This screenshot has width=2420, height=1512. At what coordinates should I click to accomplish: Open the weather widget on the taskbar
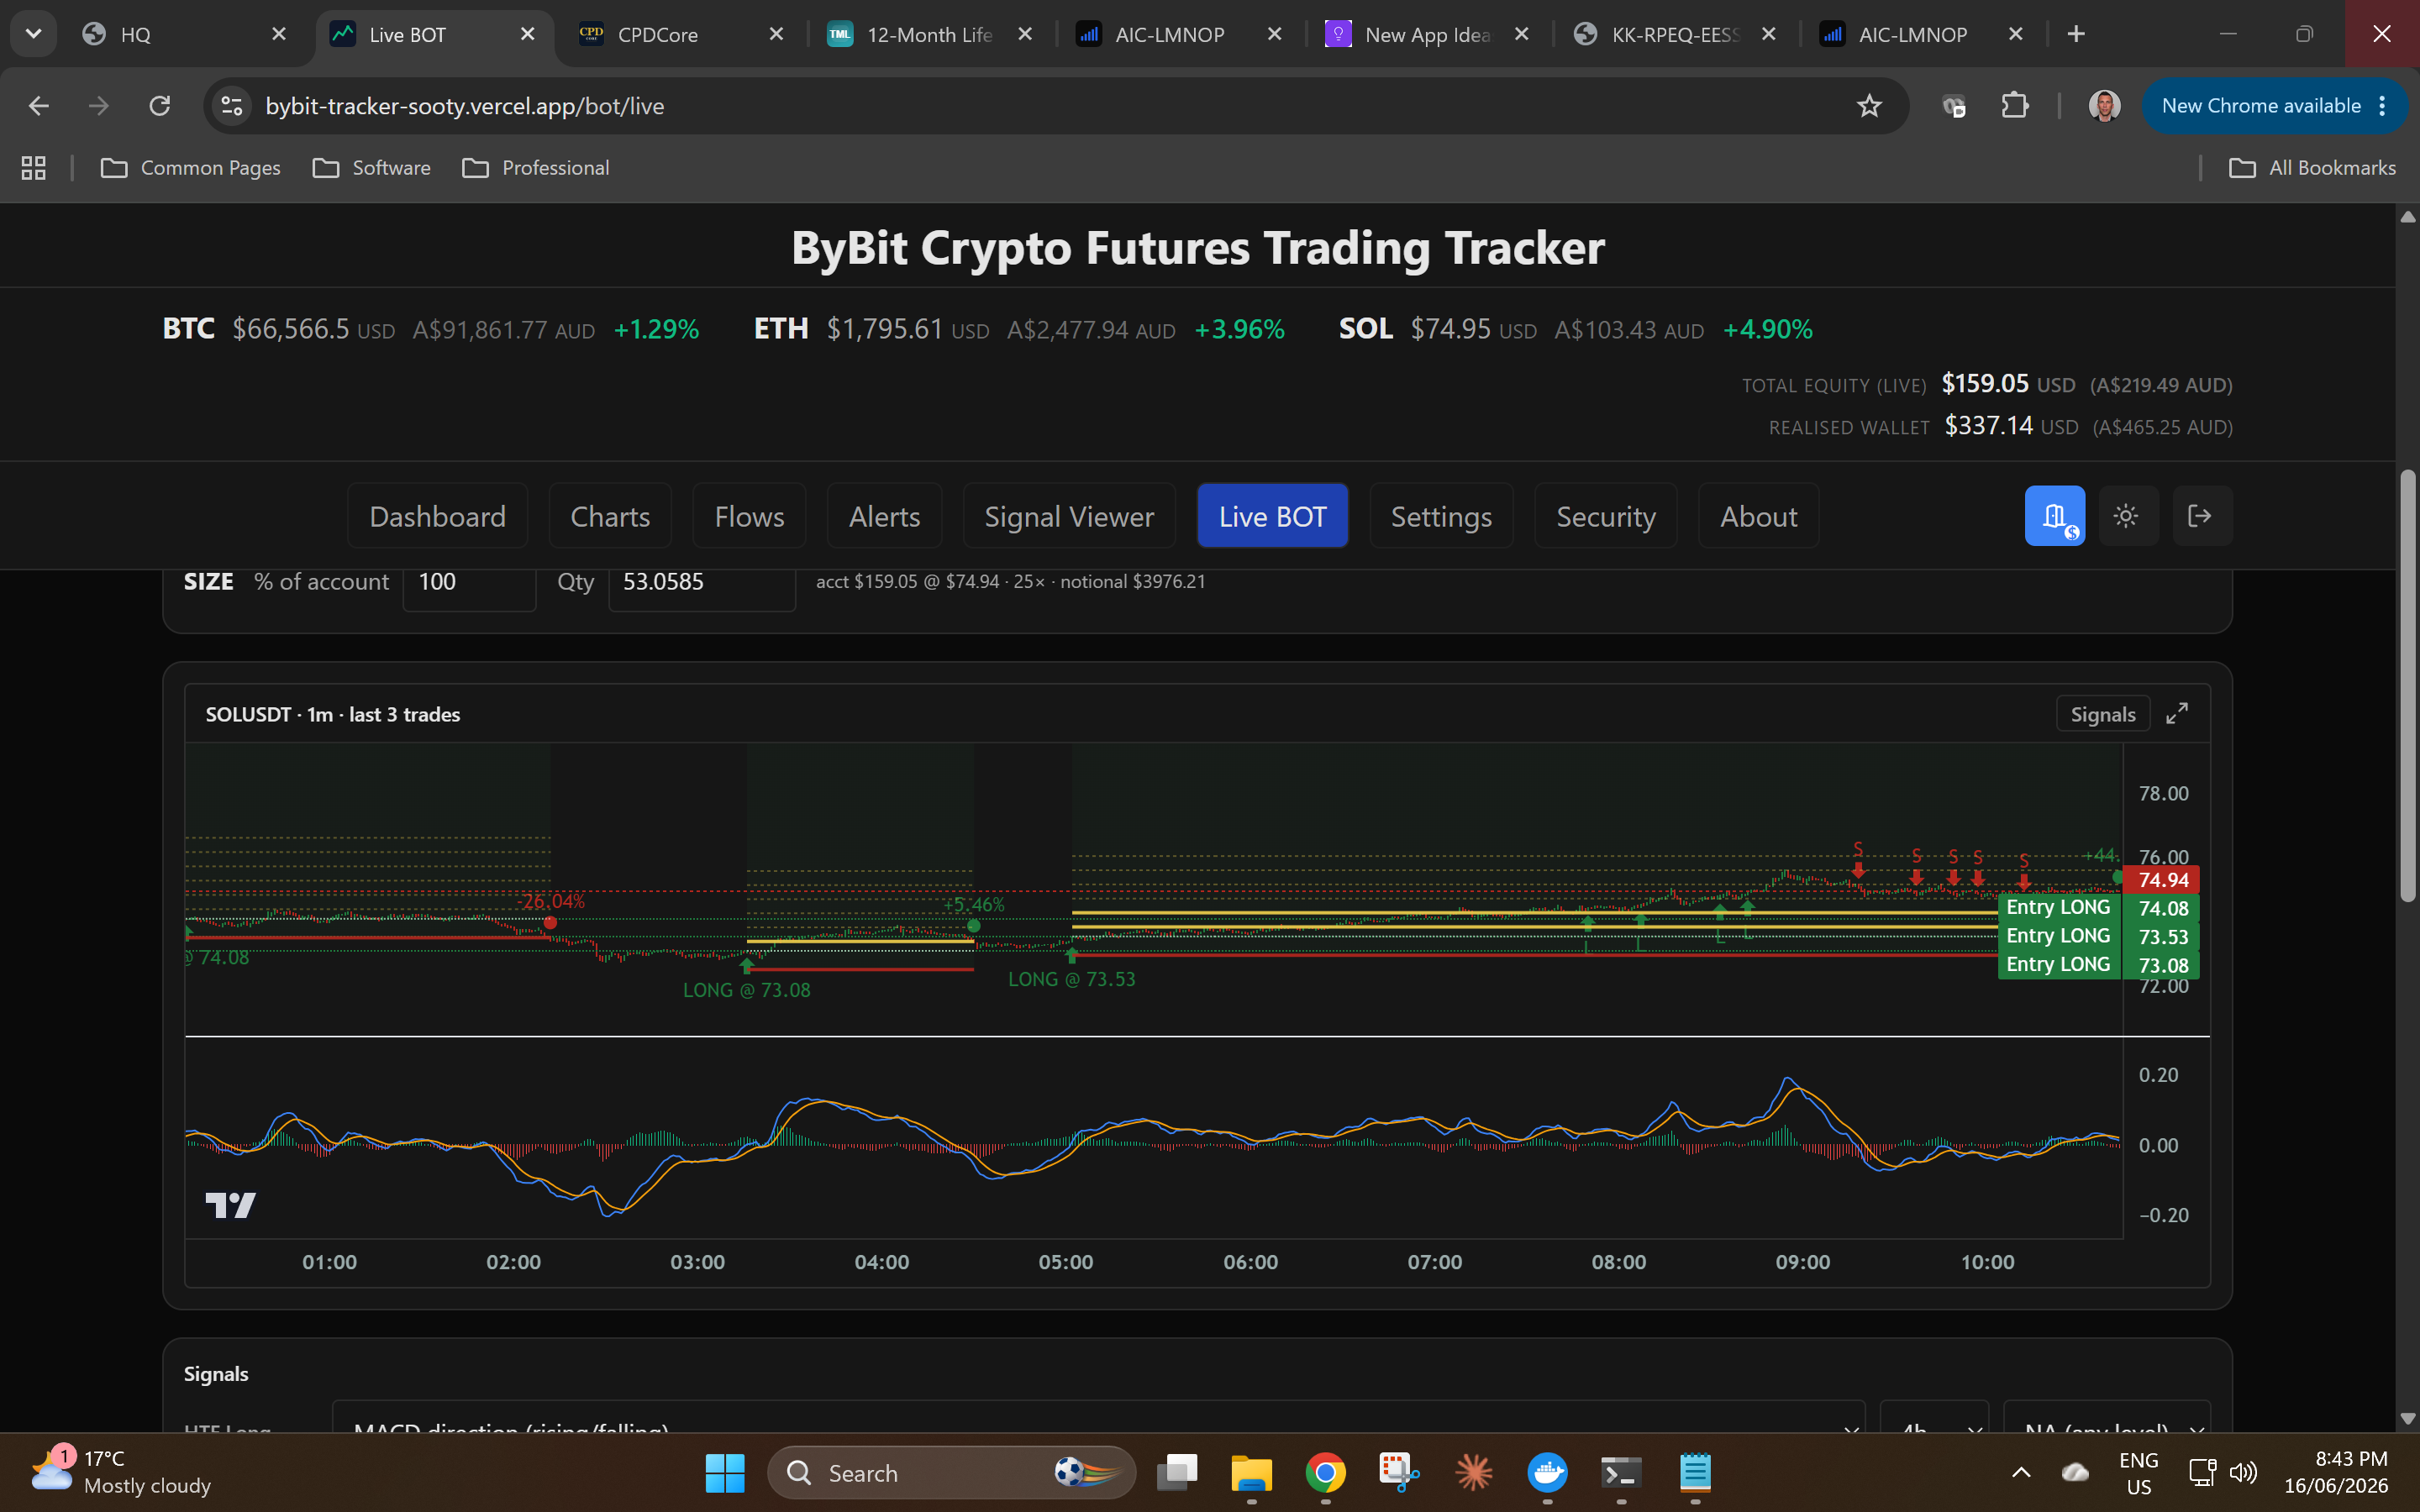pyautogui.click(x=122, y=1472)
